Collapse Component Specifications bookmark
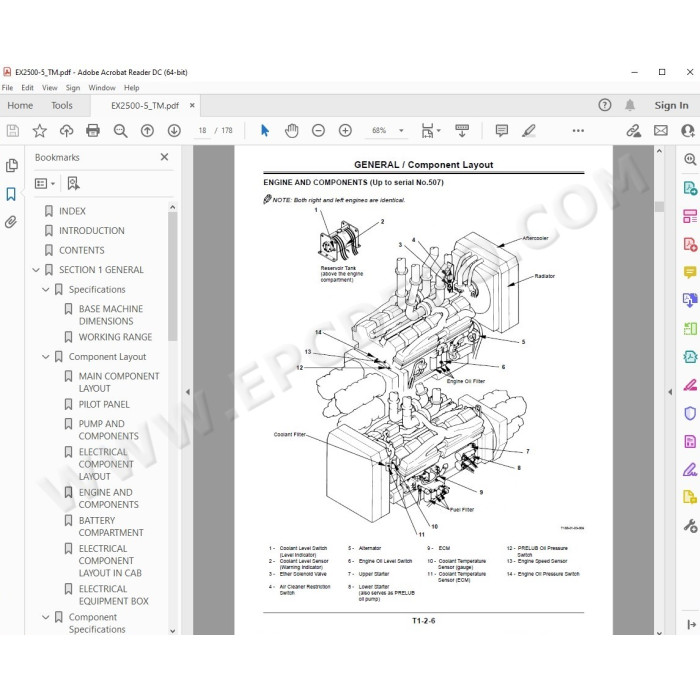Screen dimensions: 700x700 [x=46, y=617]
